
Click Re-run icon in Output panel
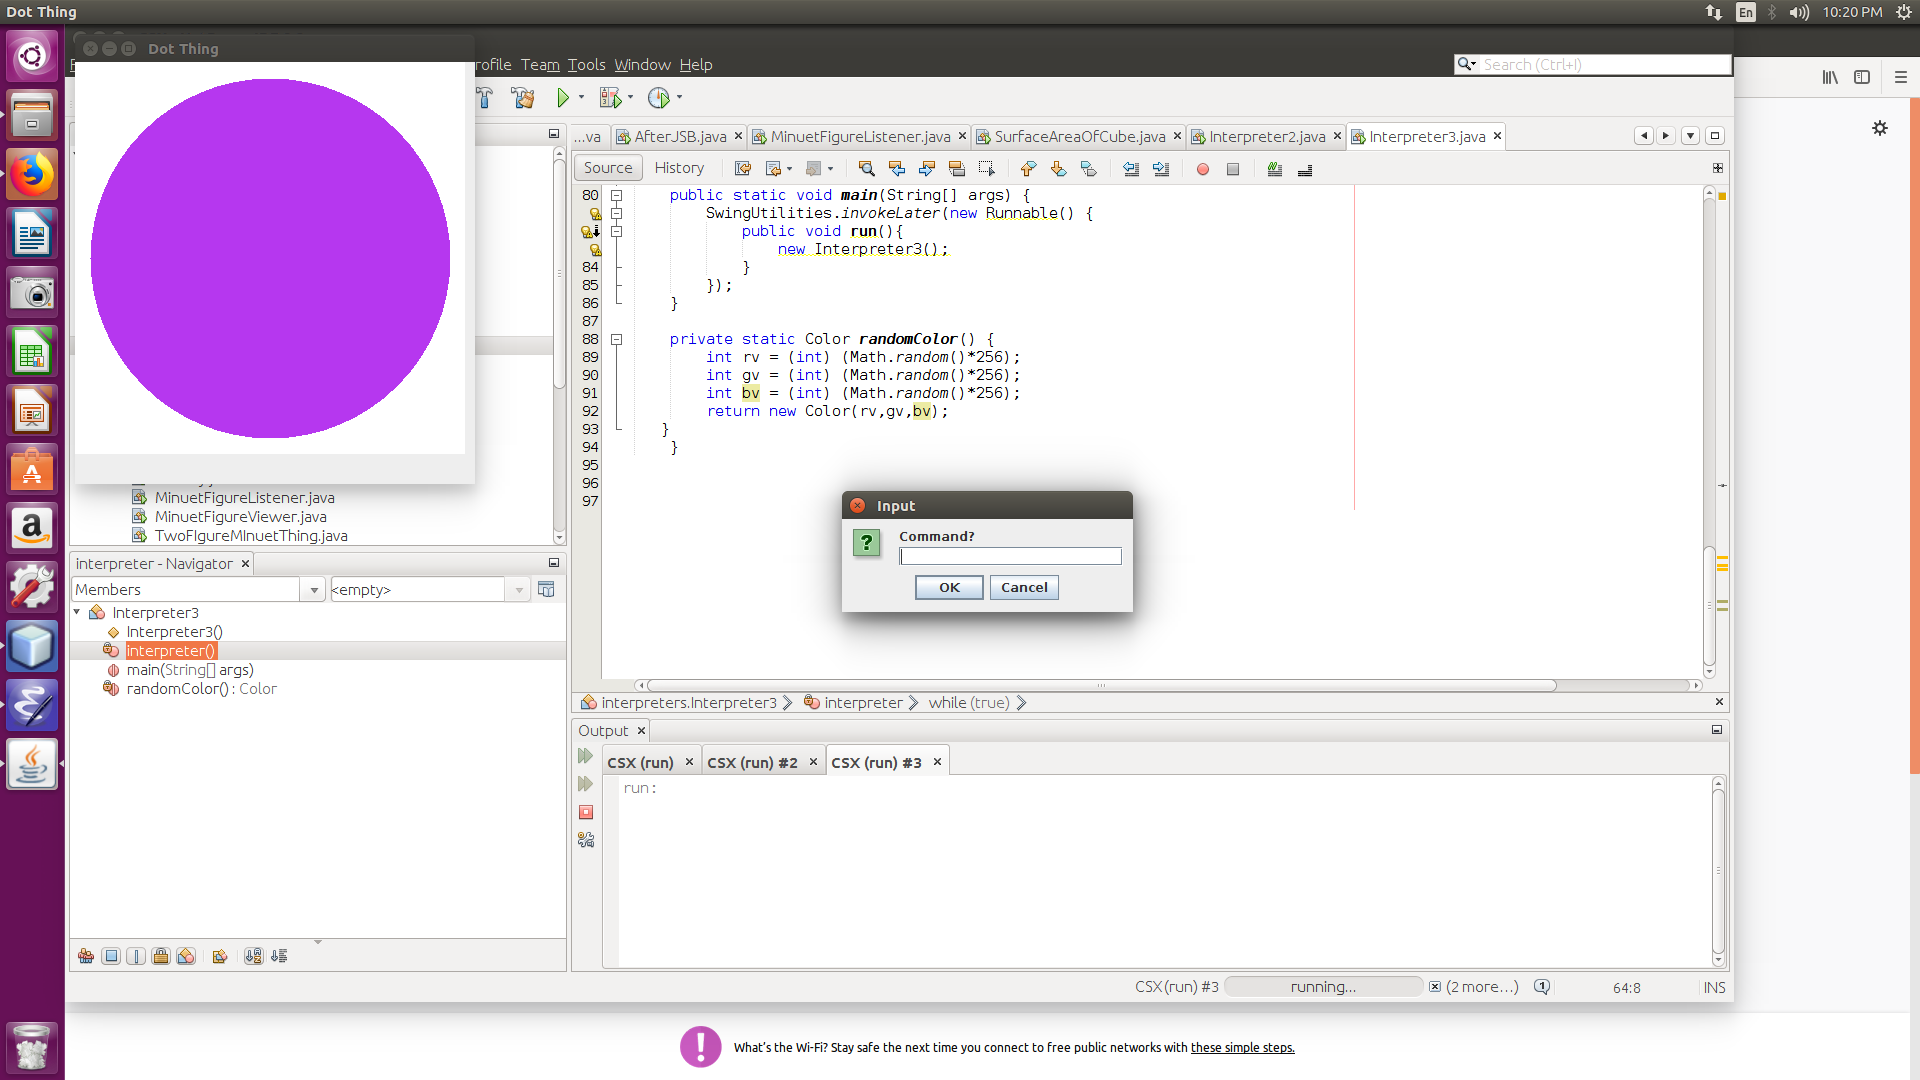pos(586,757)
